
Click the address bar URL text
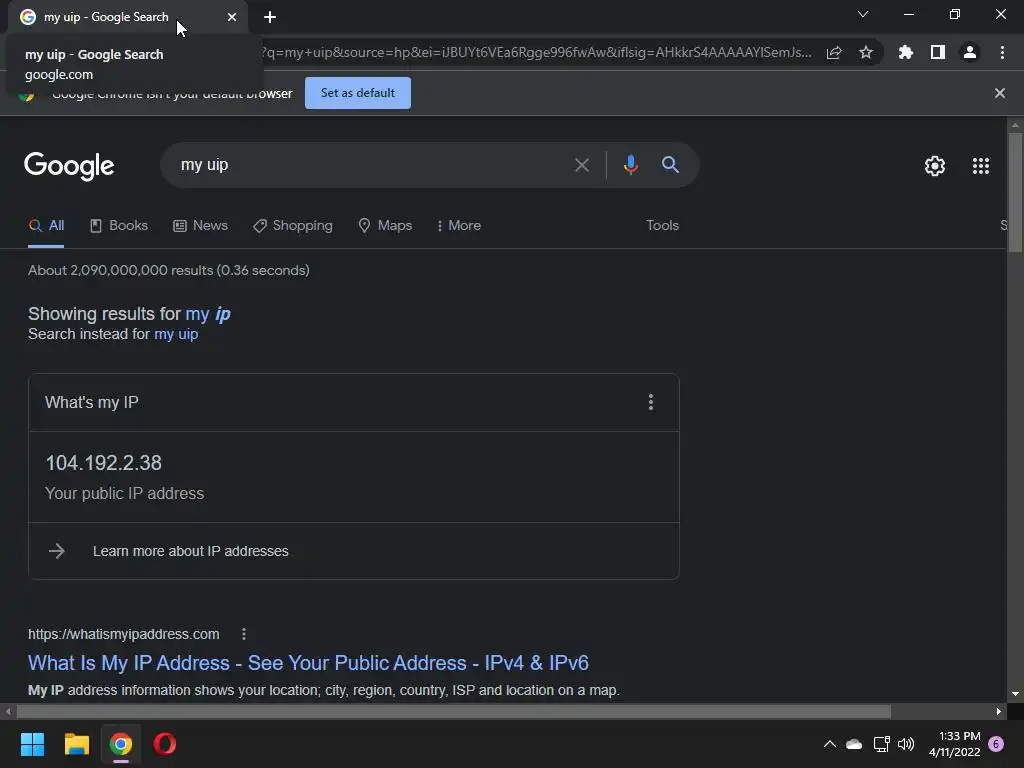tap(536, 53)
